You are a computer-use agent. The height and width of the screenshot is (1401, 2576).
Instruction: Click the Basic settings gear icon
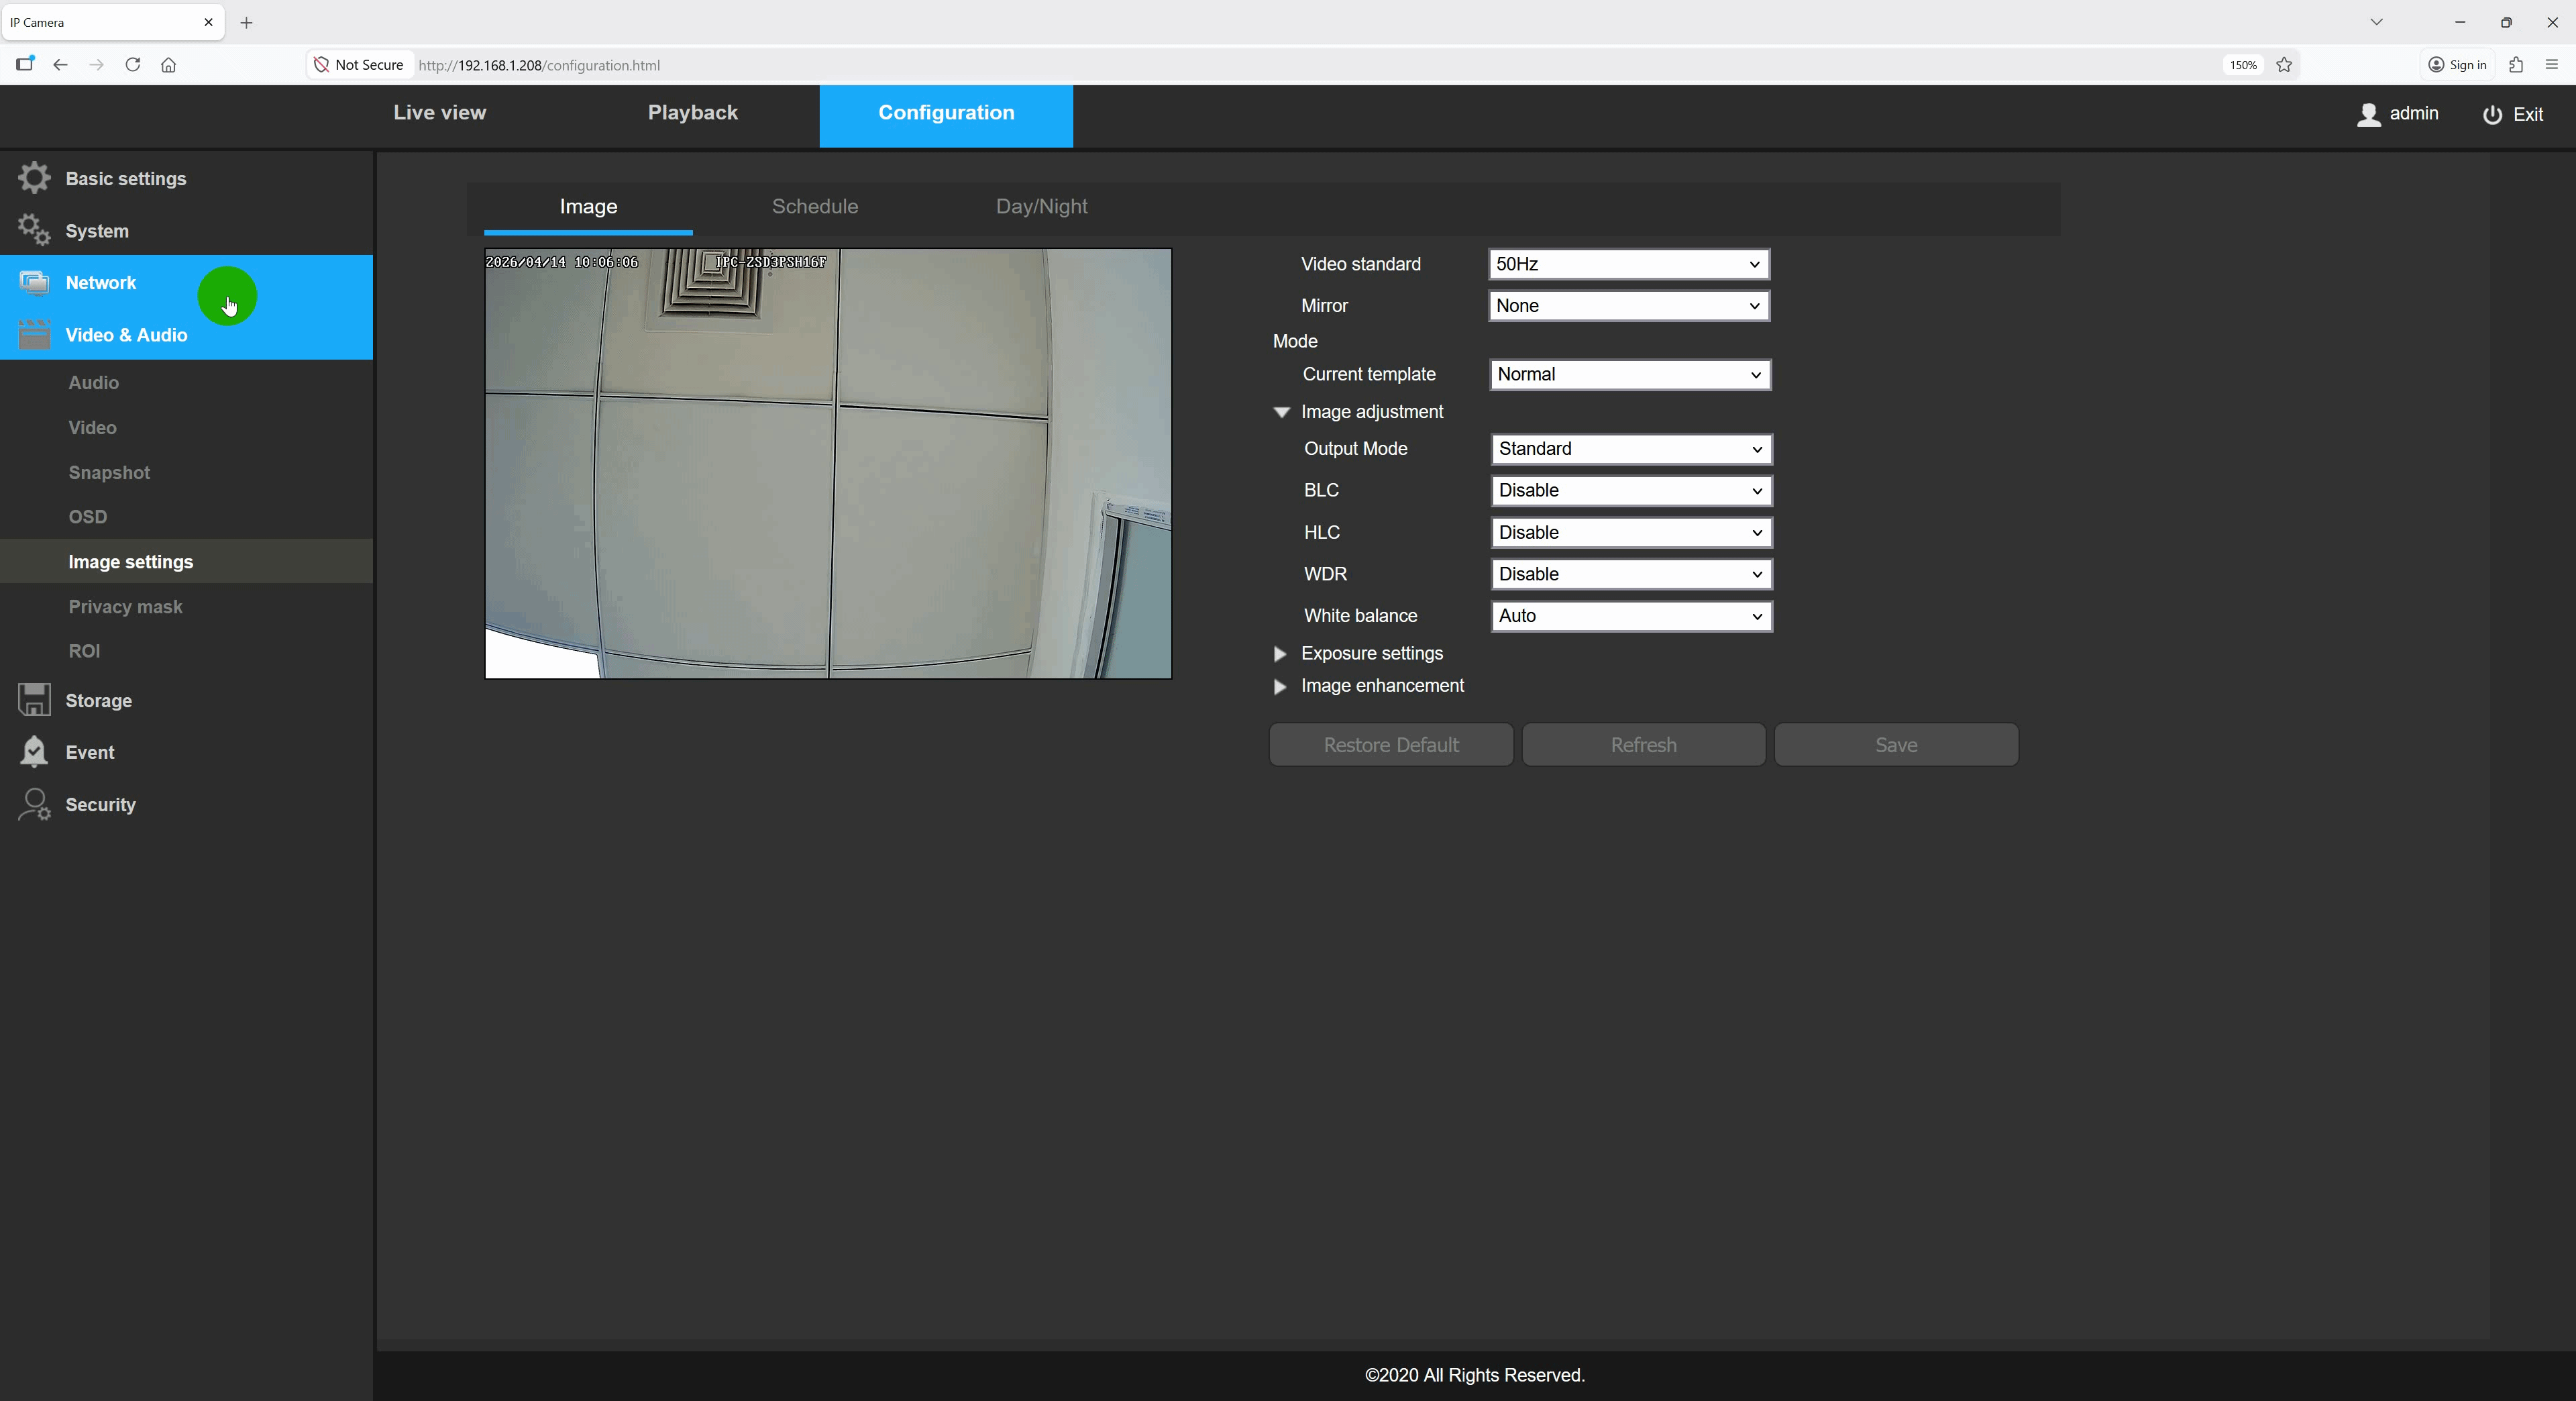click(34, 178)
